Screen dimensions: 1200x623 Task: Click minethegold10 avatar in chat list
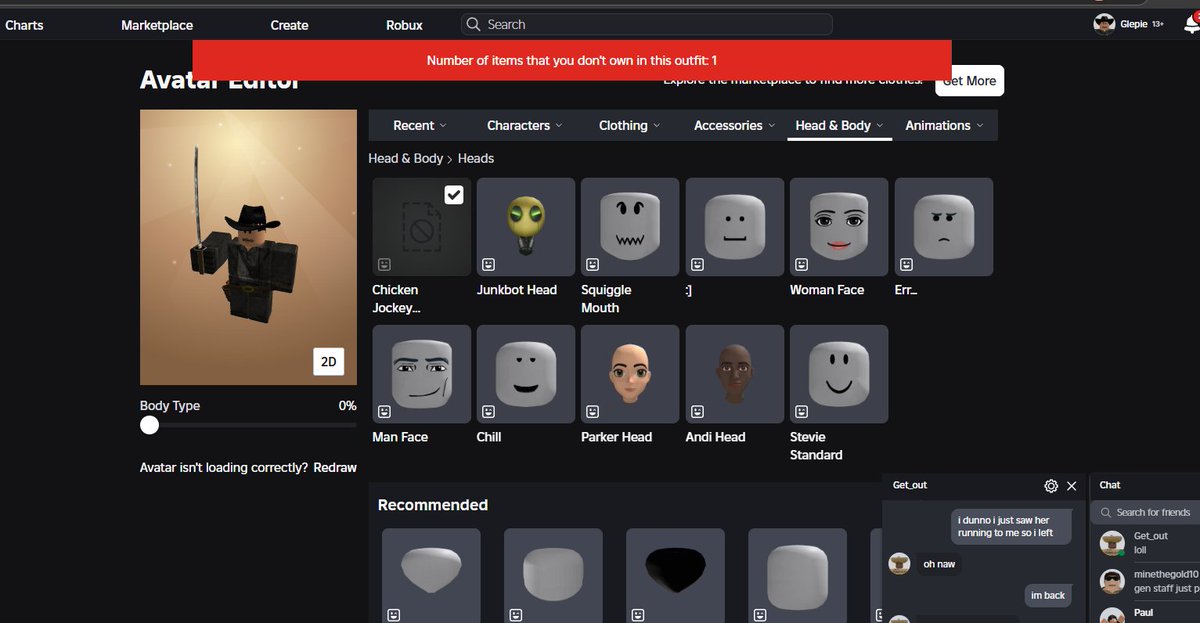click(x=1112, y=581)
